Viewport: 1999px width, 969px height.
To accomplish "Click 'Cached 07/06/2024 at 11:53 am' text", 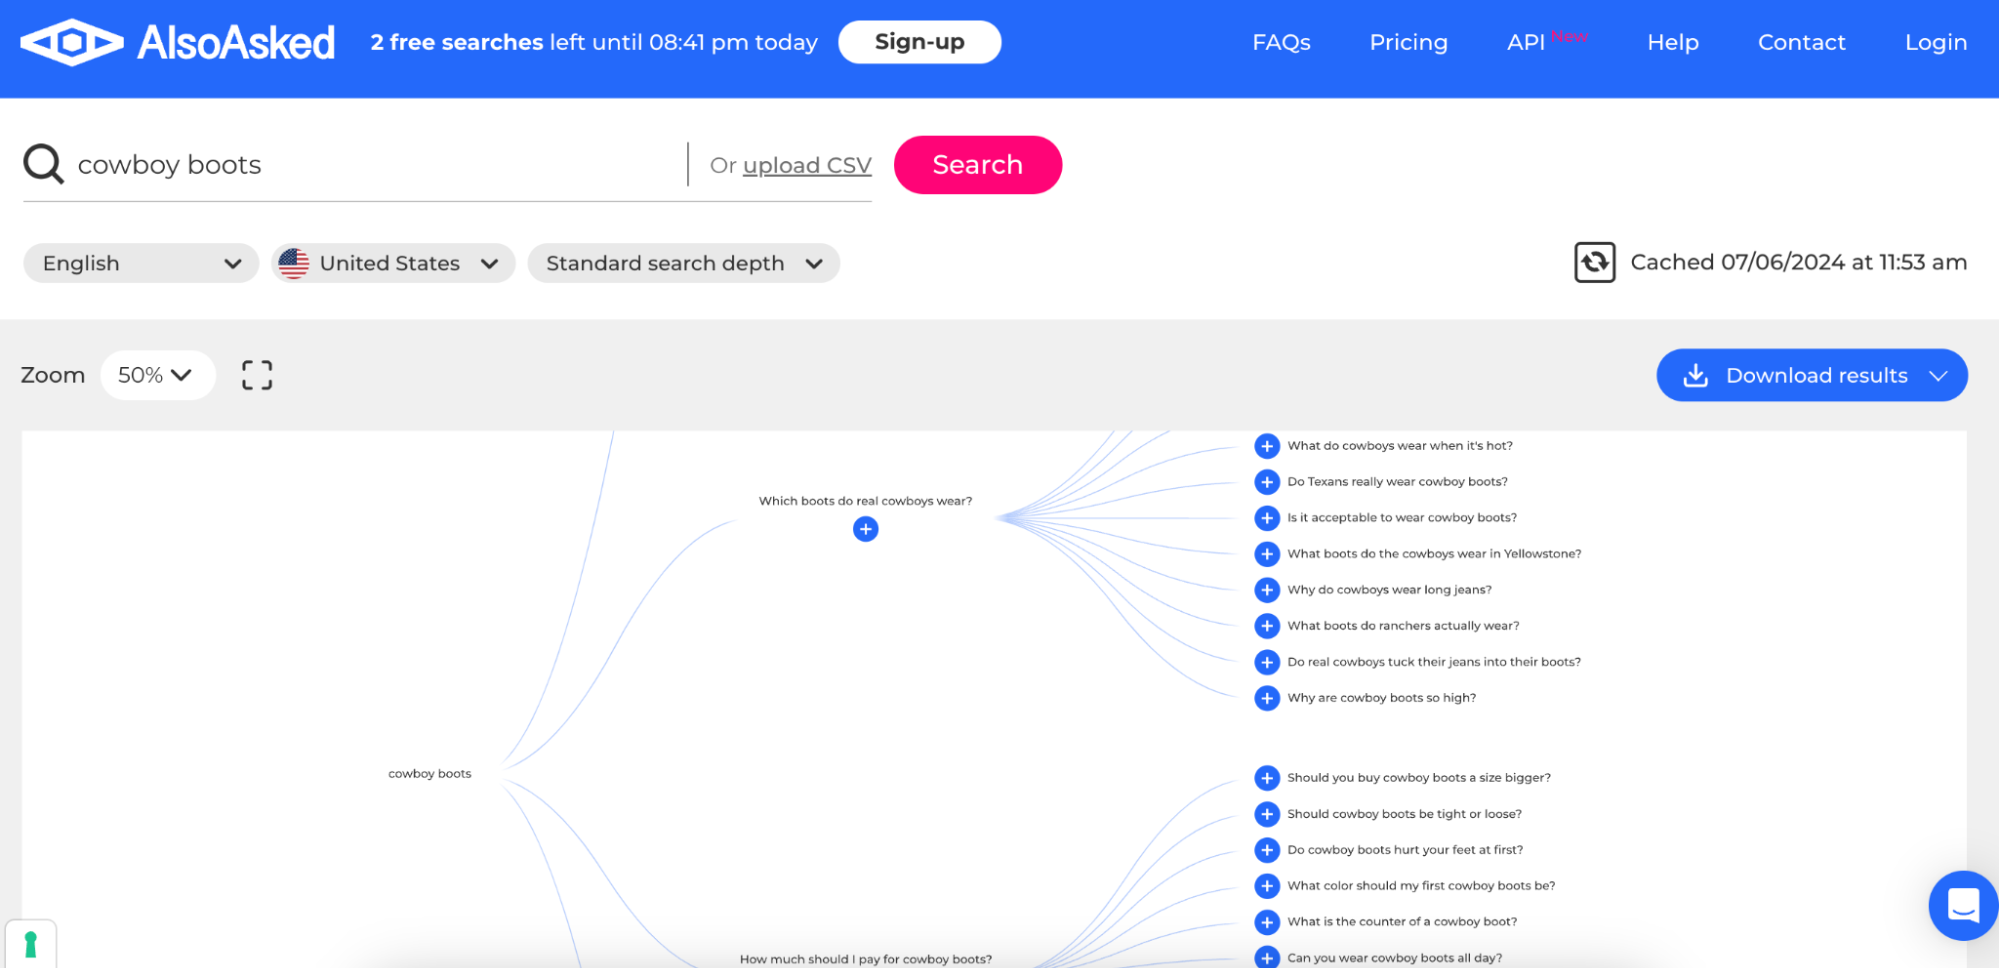I will point(1799,262).
